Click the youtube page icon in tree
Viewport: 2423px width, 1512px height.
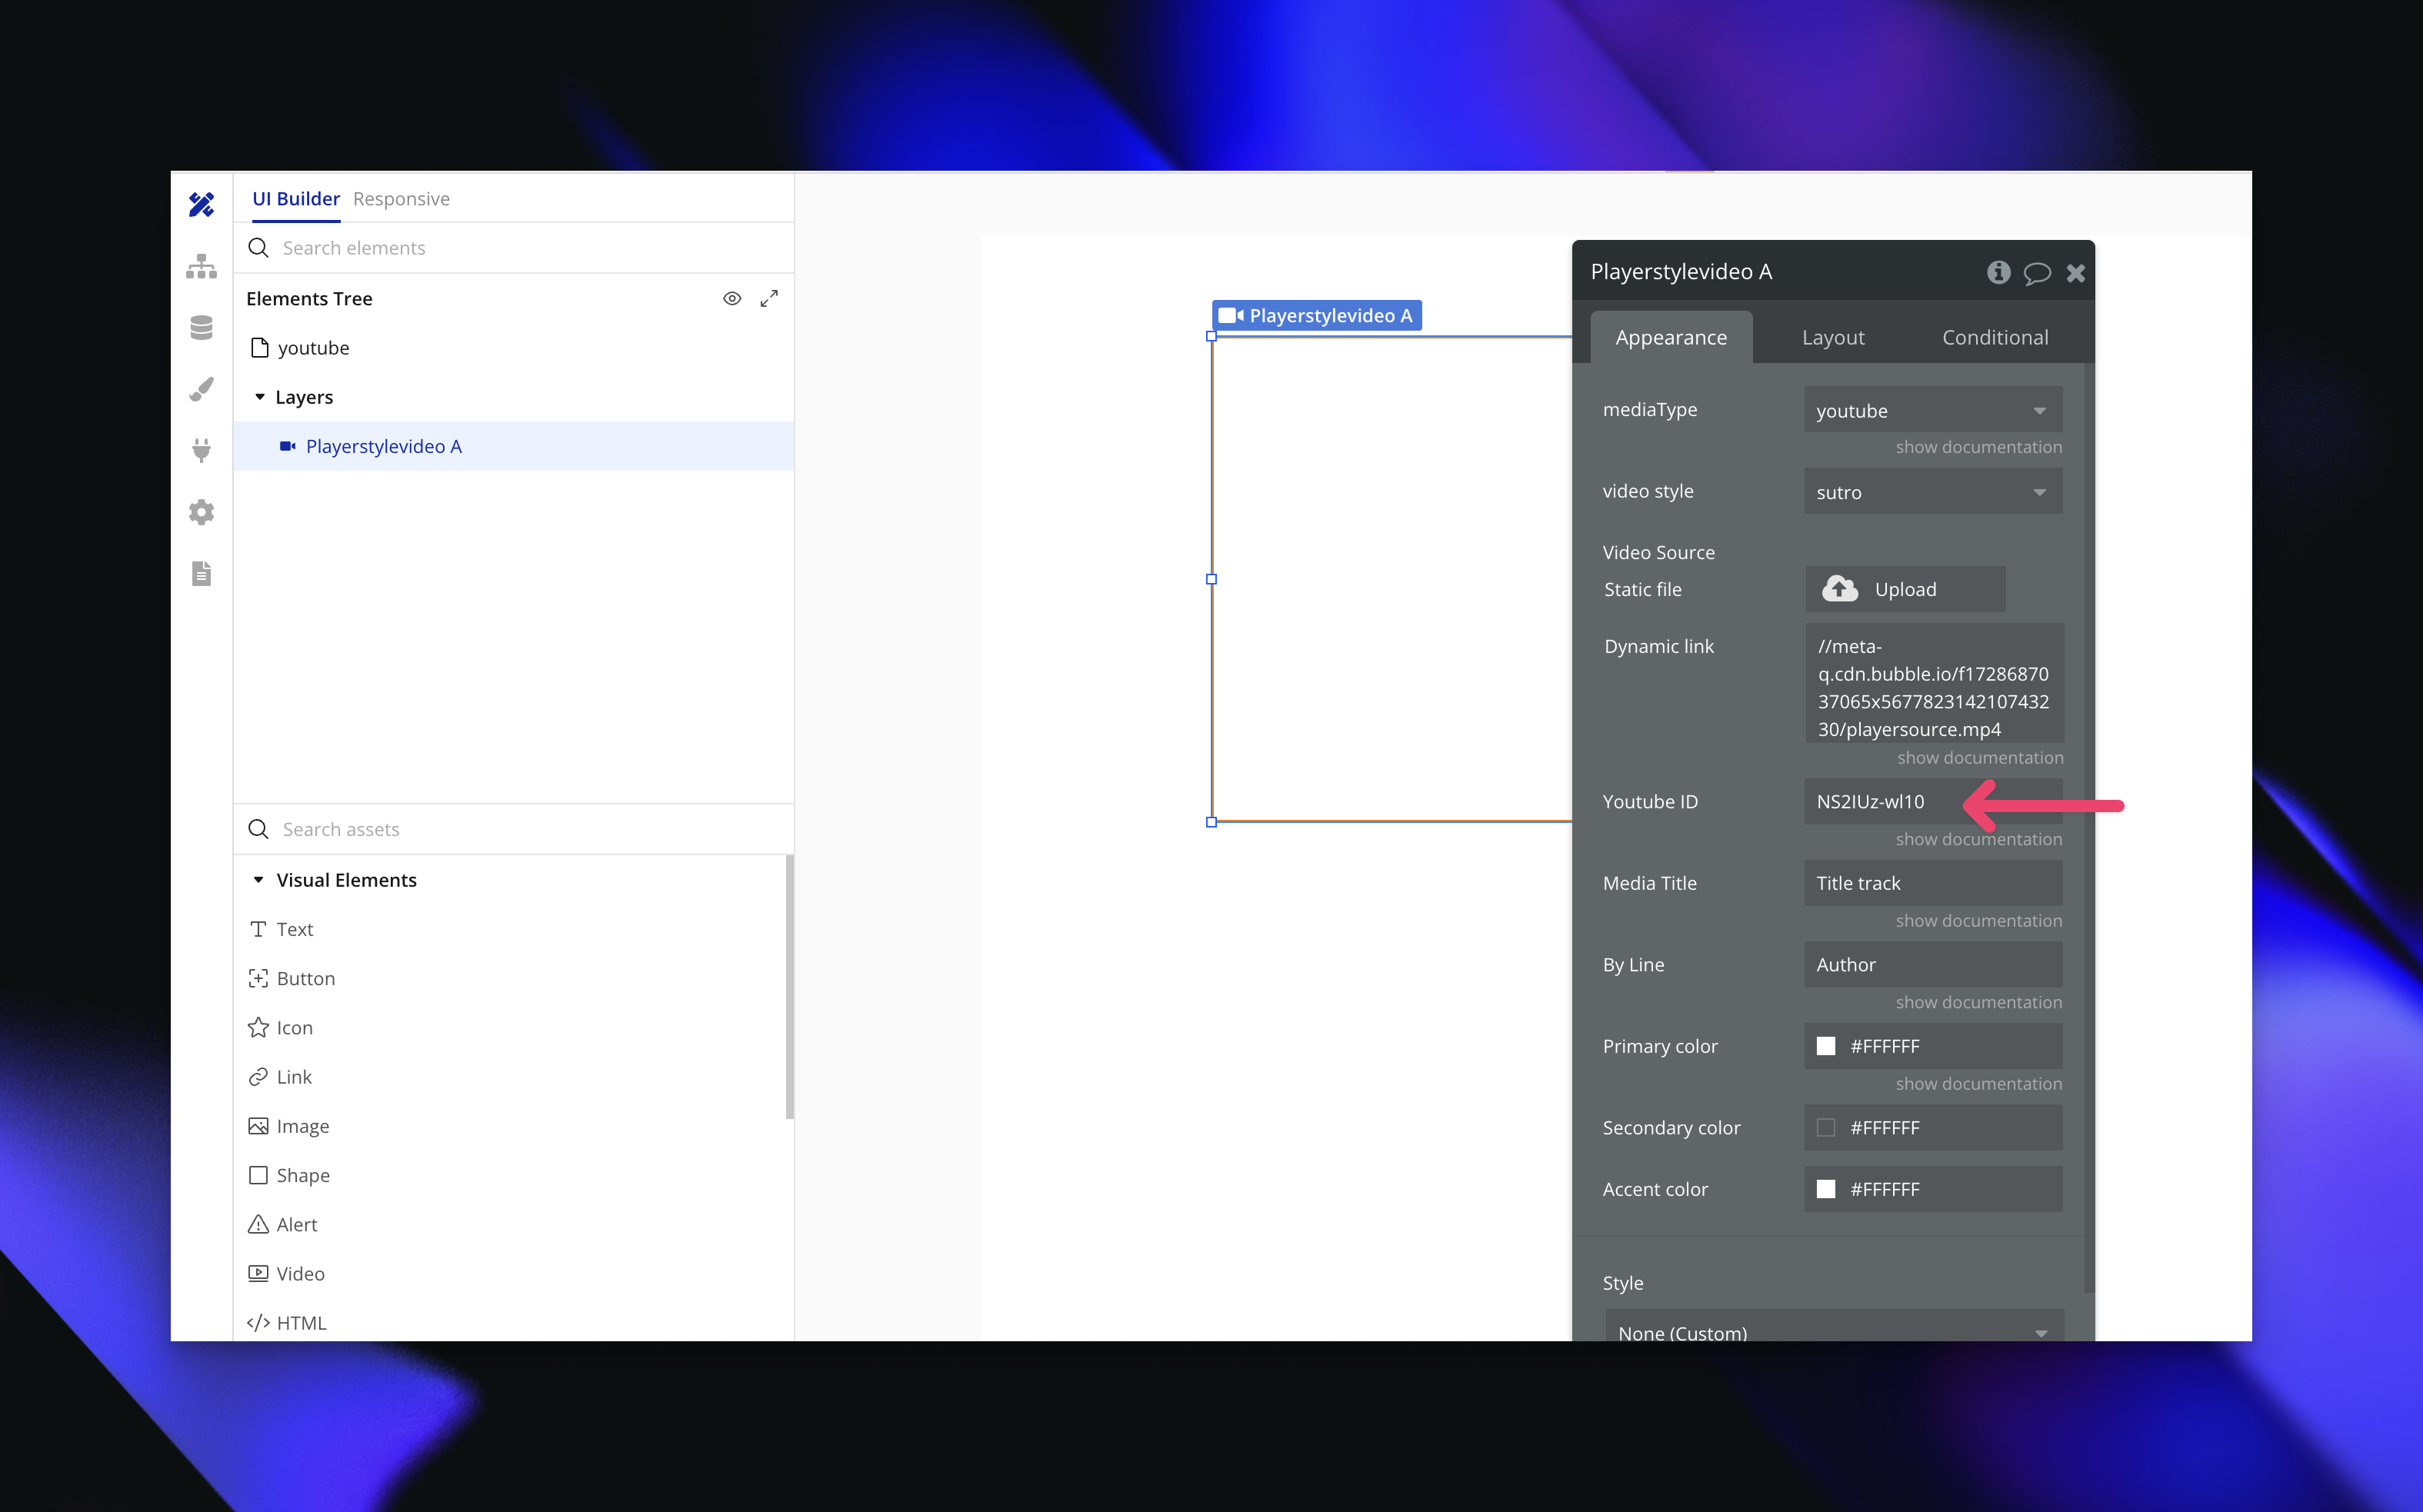260,348
